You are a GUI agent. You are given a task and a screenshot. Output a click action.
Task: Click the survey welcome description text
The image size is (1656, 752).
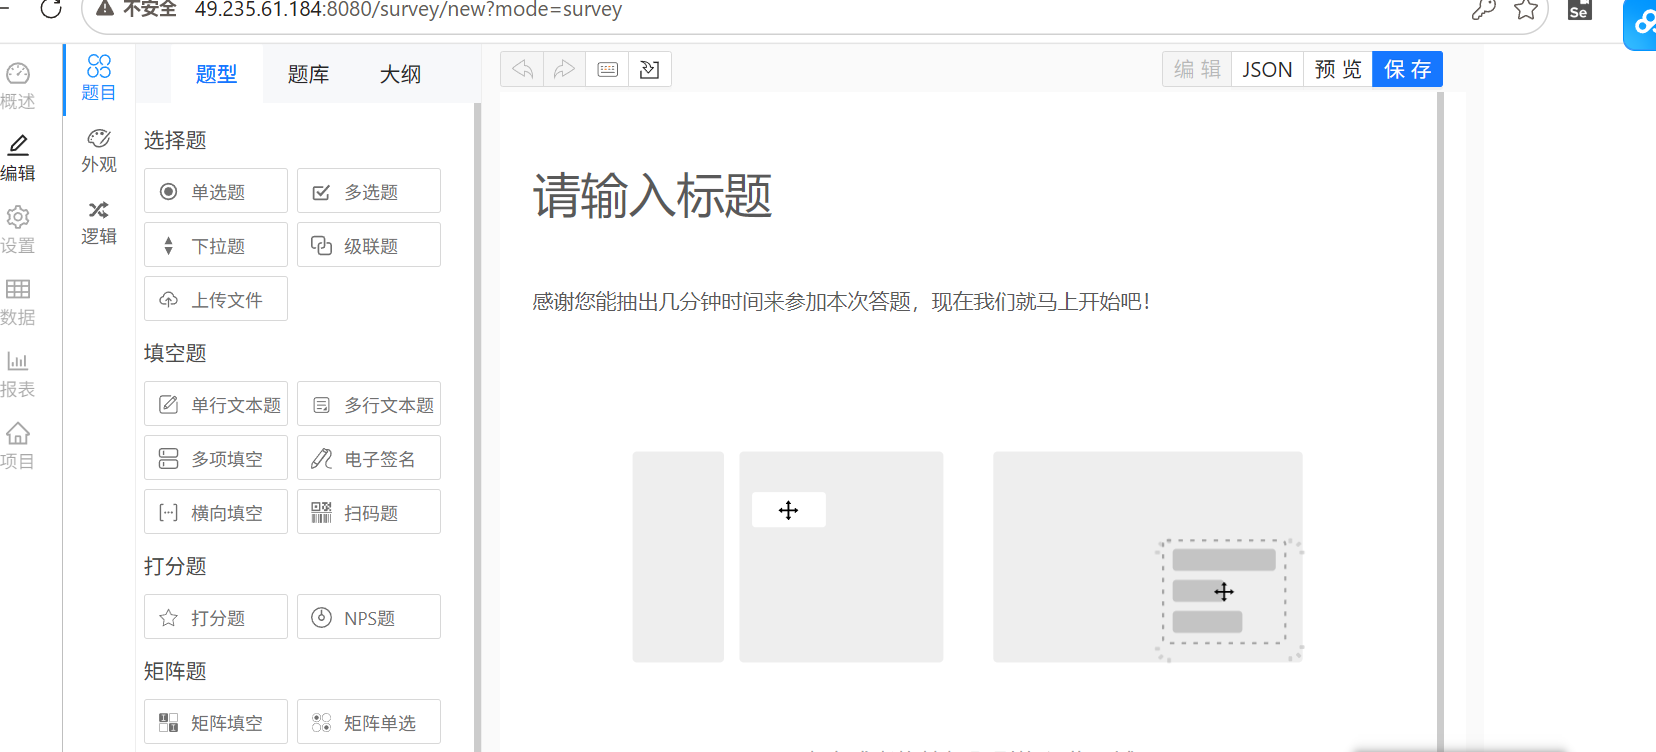point(841,301)
